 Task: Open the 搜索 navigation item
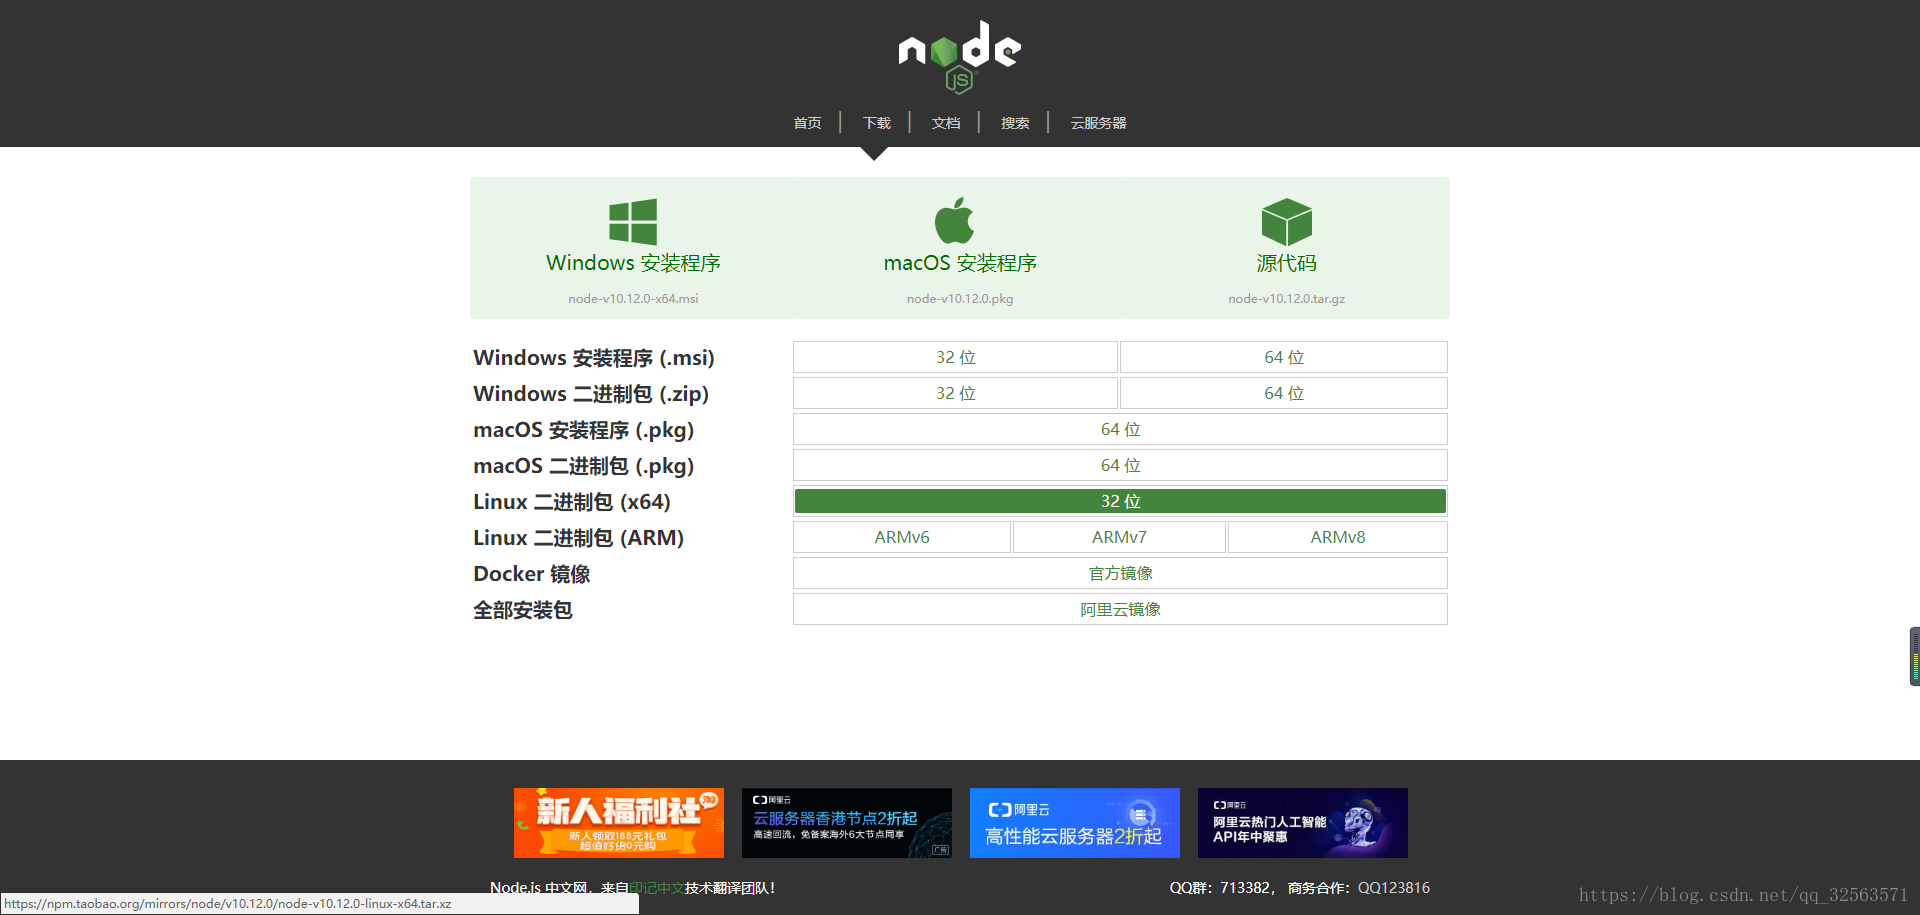click(1015, 123)
